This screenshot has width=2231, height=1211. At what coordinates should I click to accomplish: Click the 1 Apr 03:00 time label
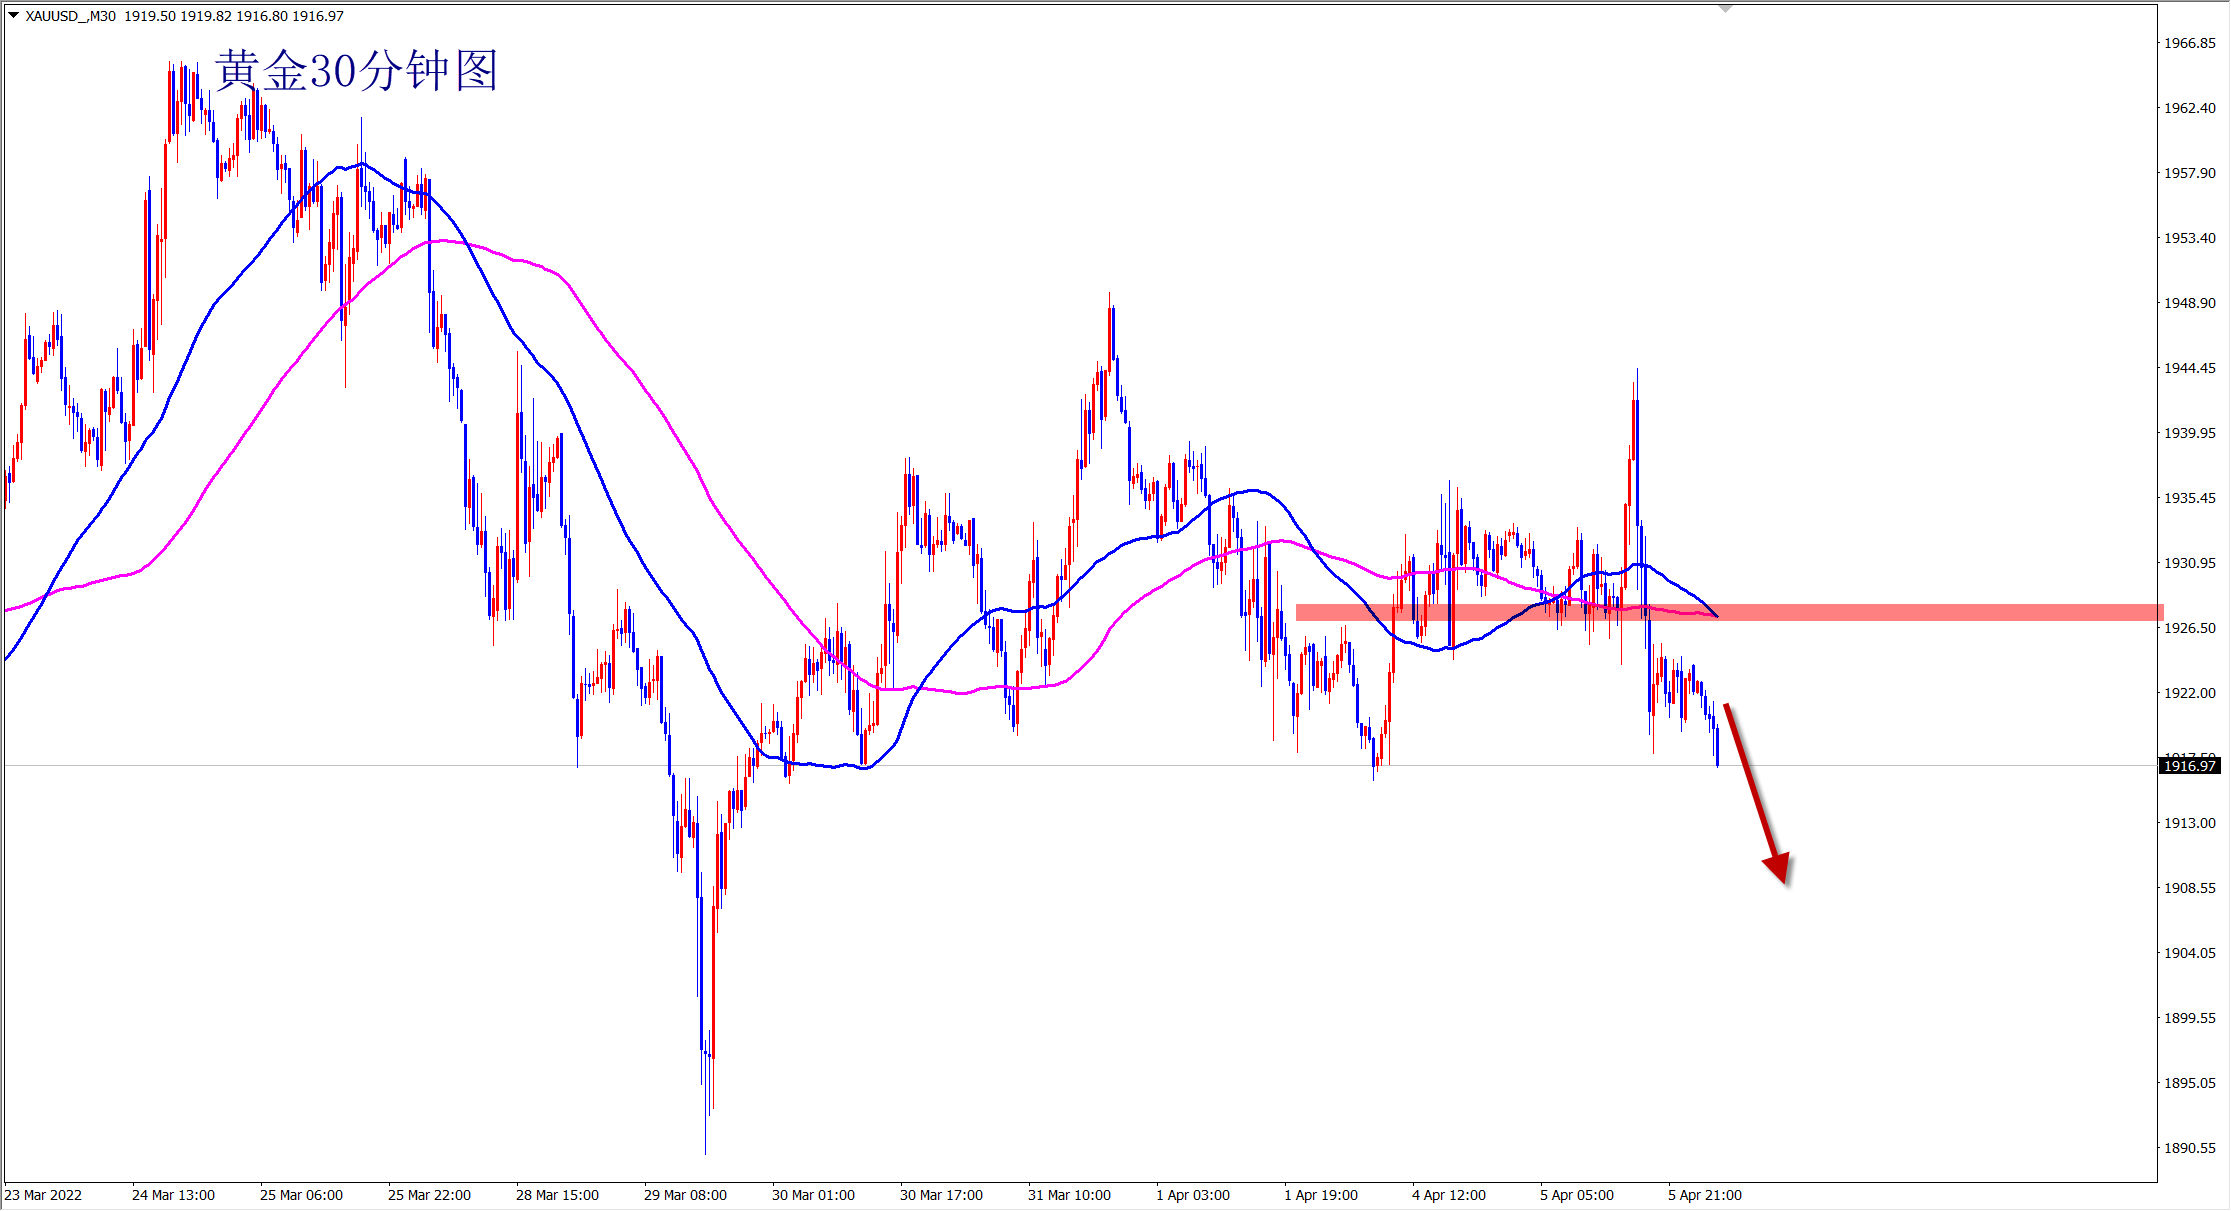1192,1195
